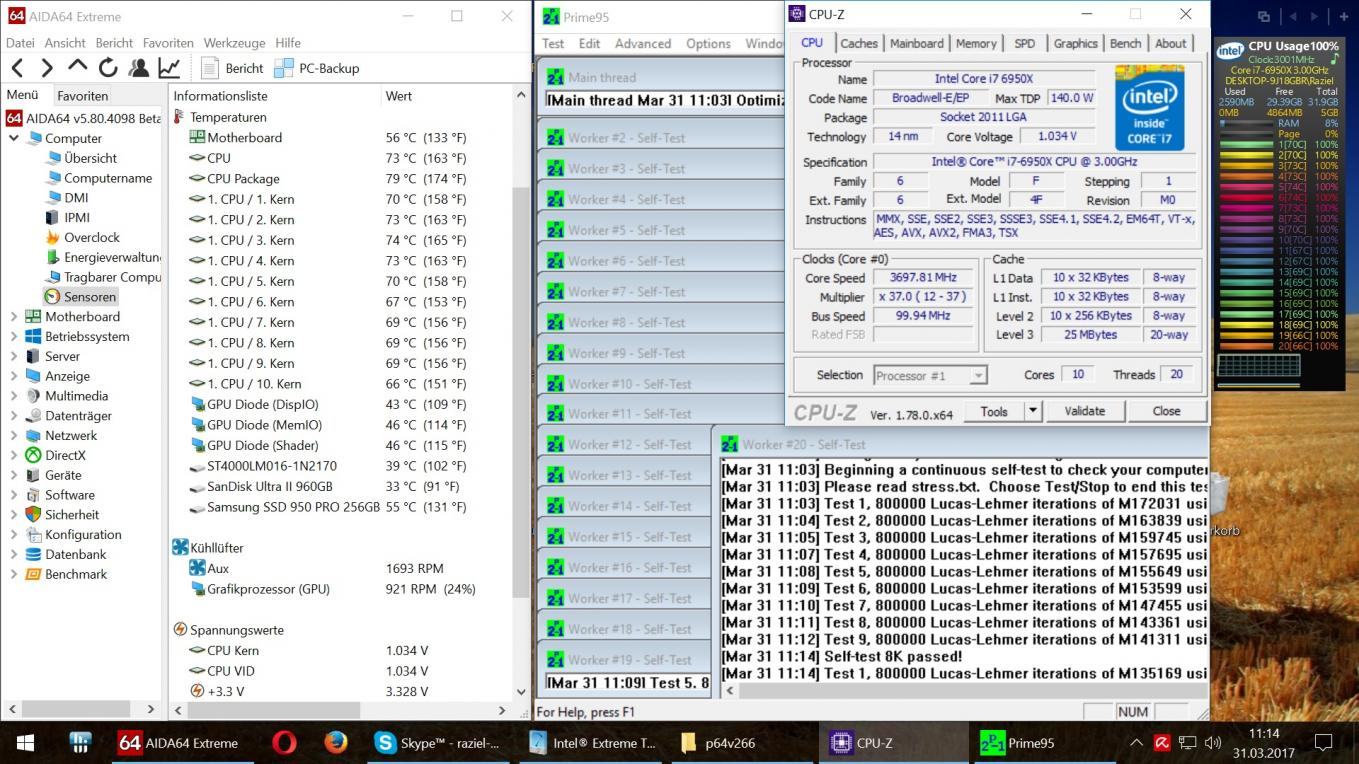This screenshot has width=1359, height=764.
Task: Open Opera from the taskbar
Action: point(284,742)
